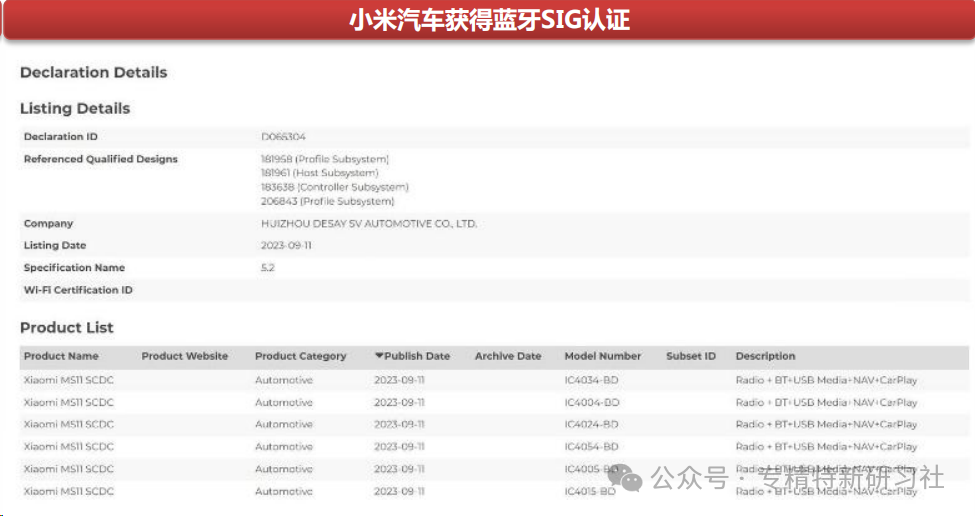Select model number IC4054-BD
The image size is (975, 516).
point(591,447)
